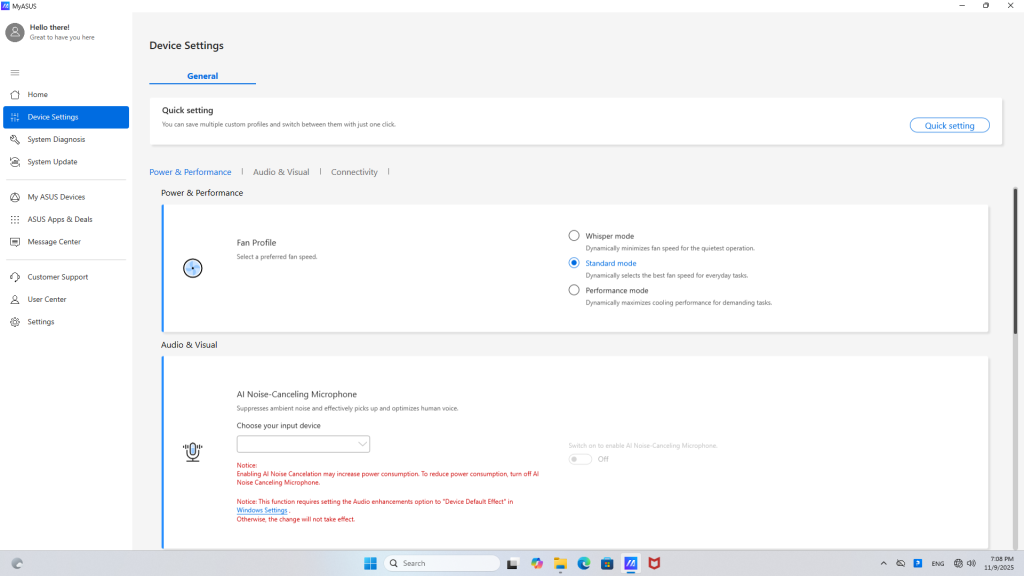Open My ASUS Devices section
The image size is (1024, 576).
(x=56, y=197)
